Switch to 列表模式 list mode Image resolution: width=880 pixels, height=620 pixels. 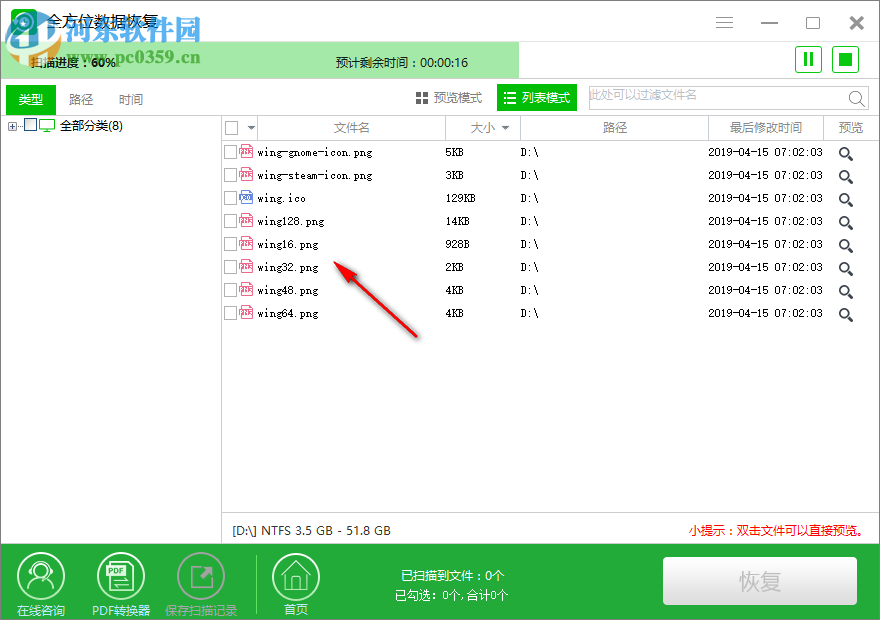[x=537, y=98]
